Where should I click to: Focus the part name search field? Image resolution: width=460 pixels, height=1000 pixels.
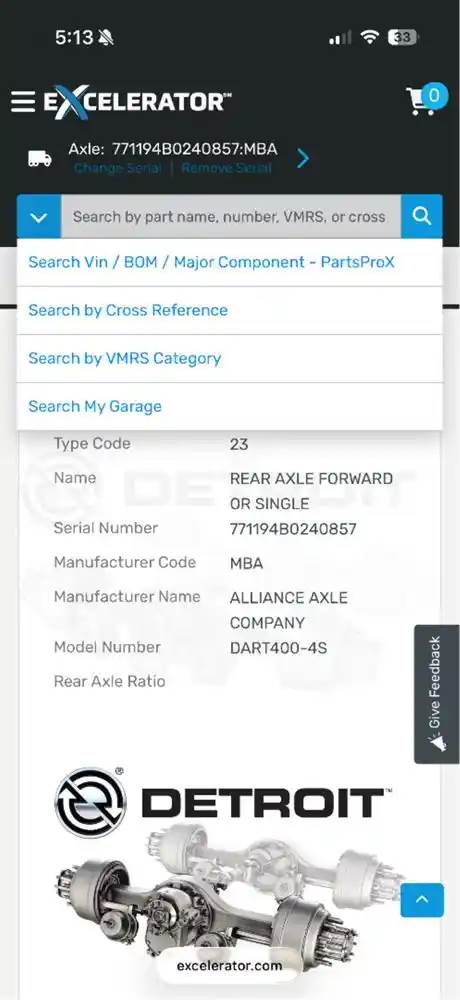(x=231, y=217)
